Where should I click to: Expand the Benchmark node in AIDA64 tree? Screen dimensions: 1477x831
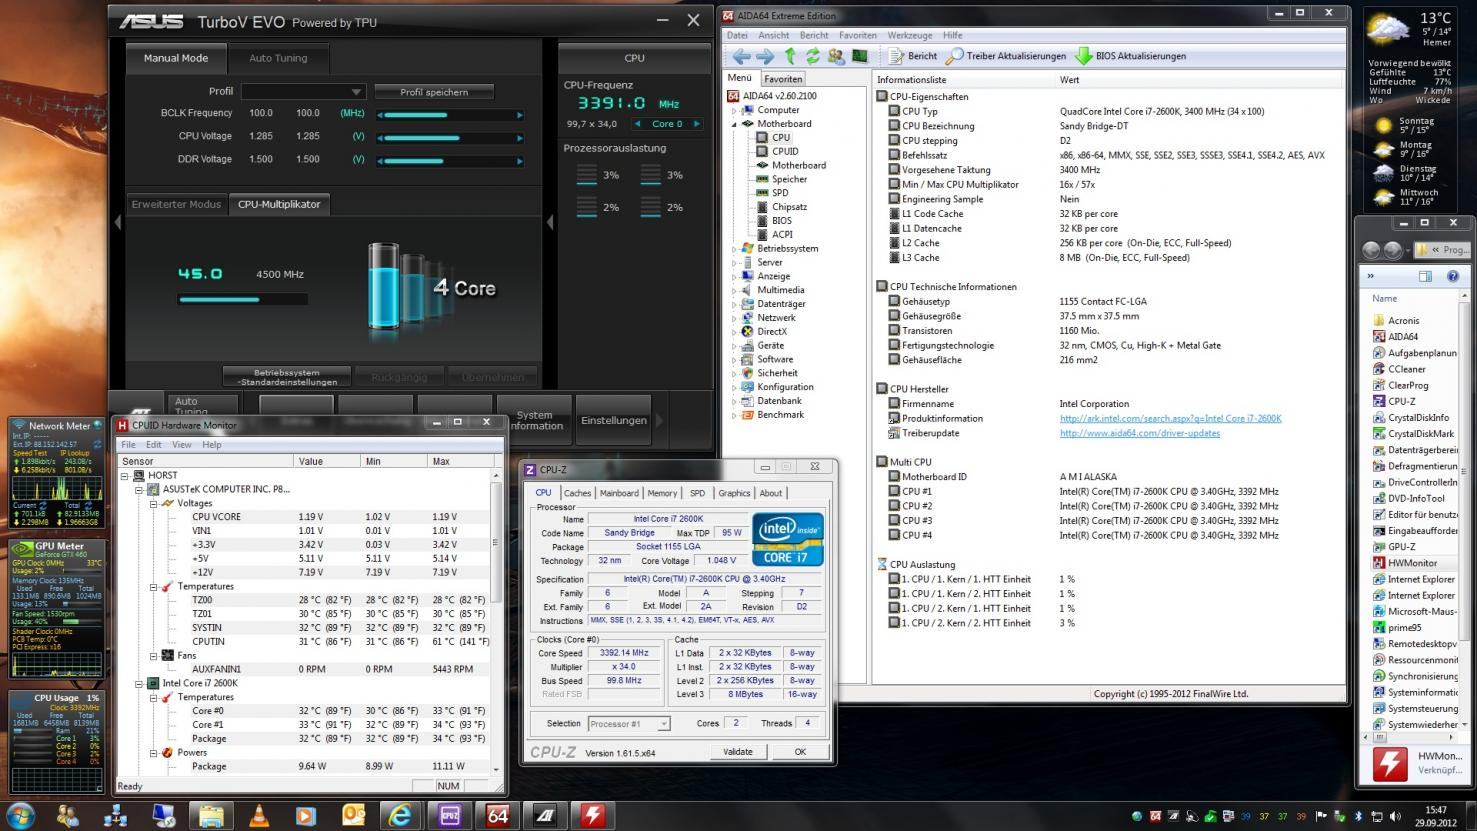click(735, 414)
